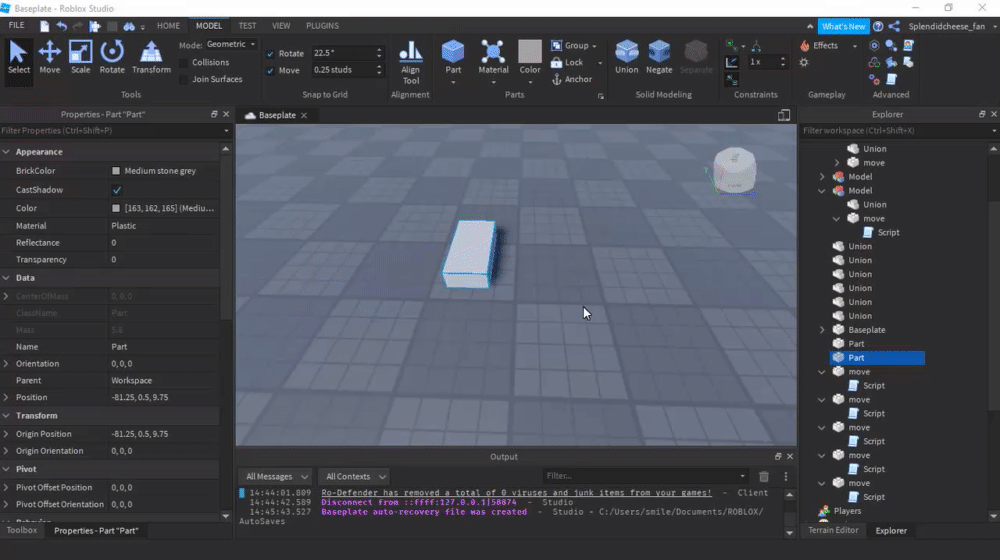Open the Geometric mode dropdown
The height and width of the screenshot is (560, 1000).
tap(231, 45)
